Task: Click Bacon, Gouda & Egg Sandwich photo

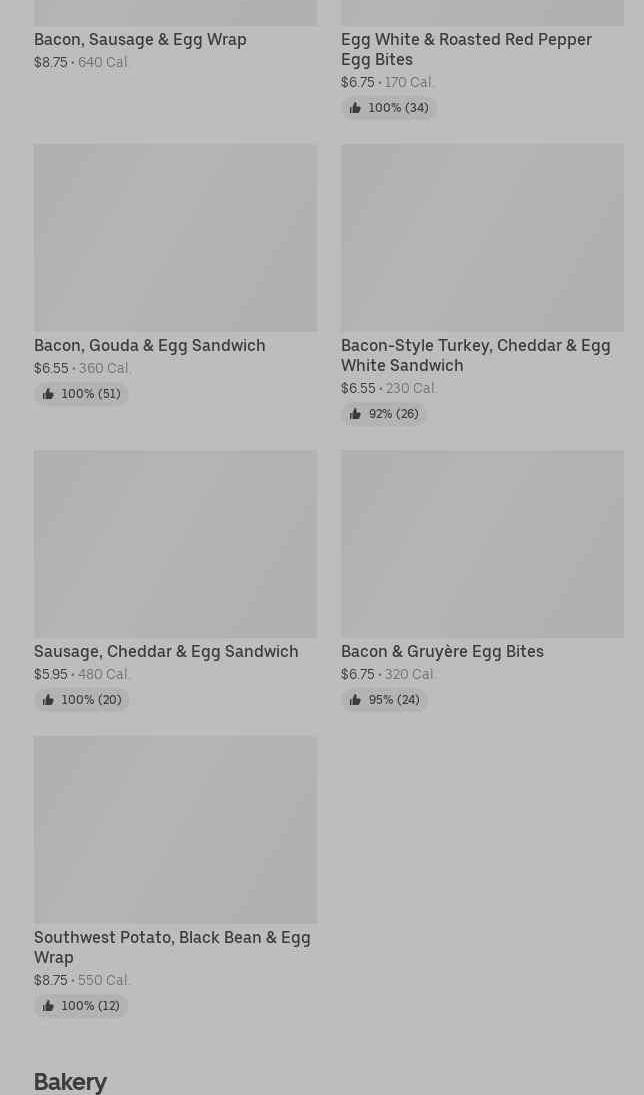Action: click(x=175, y=238)
